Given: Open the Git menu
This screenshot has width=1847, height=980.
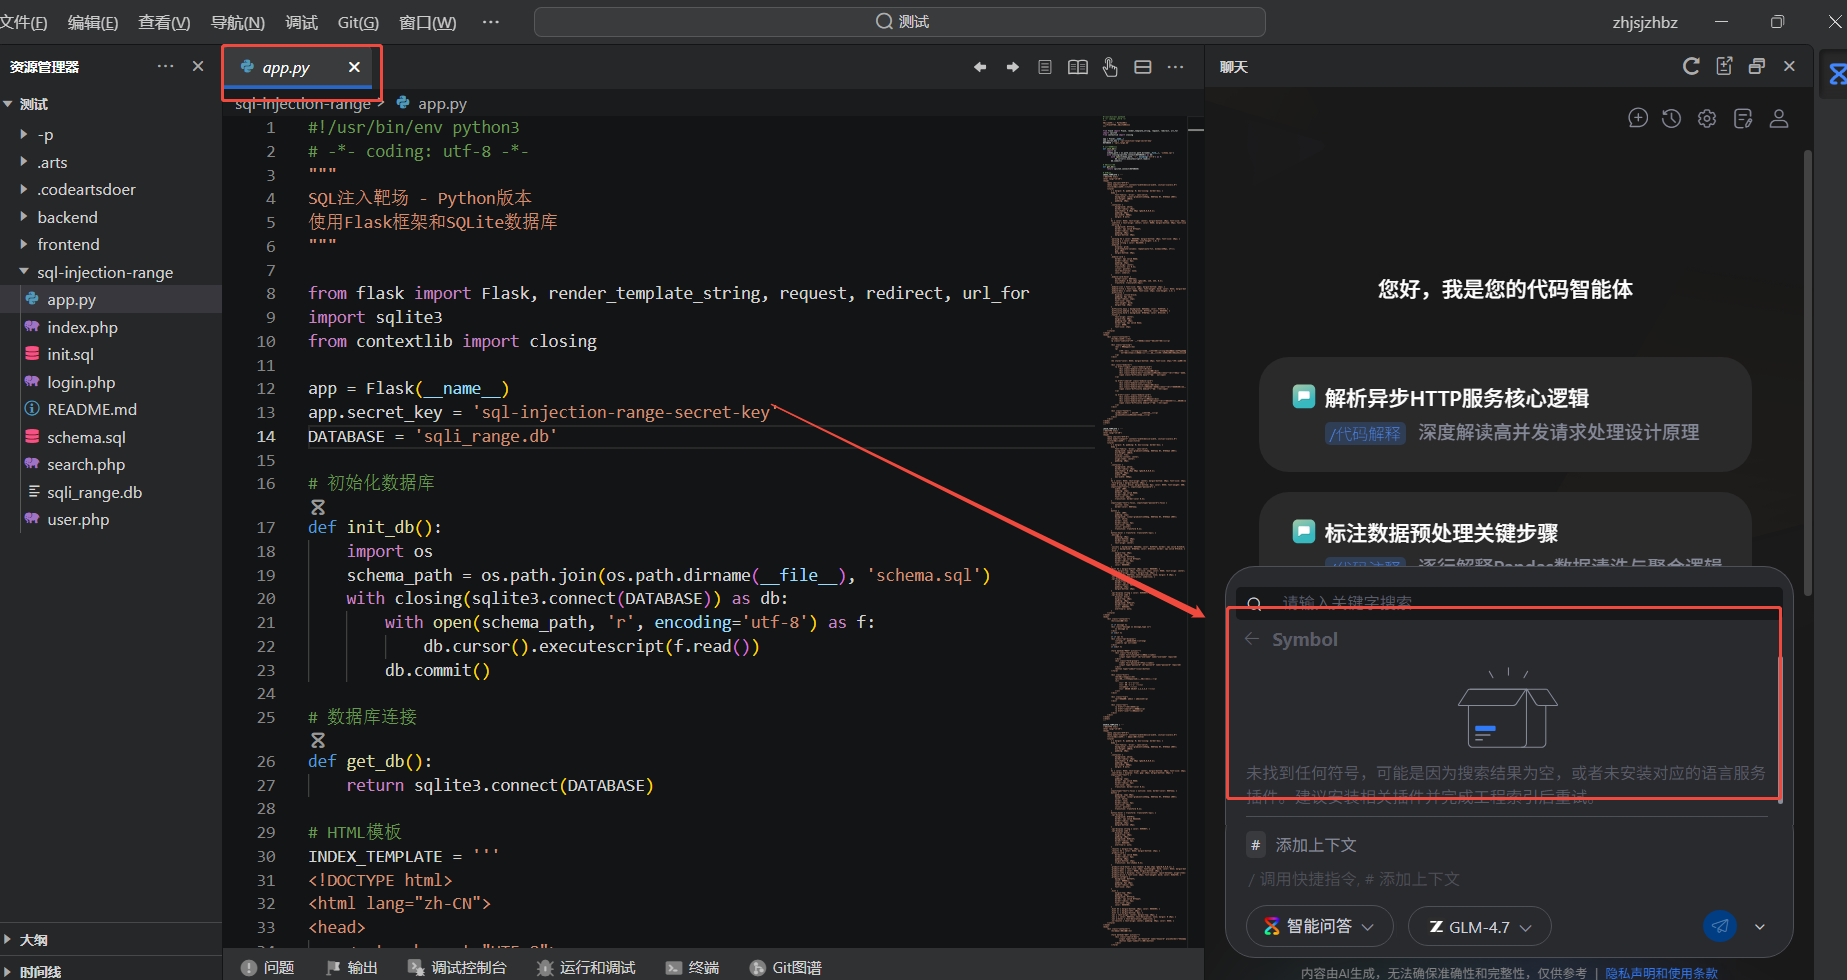Looking at the screenshot, I should pos(358,22).
